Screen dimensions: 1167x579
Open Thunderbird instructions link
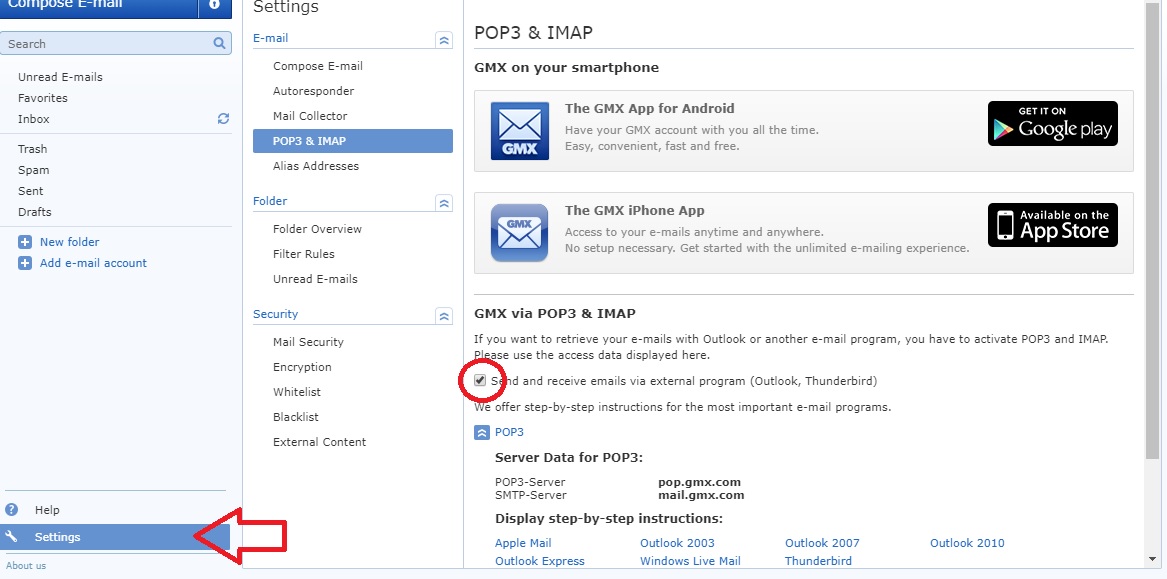coord(818,561)
